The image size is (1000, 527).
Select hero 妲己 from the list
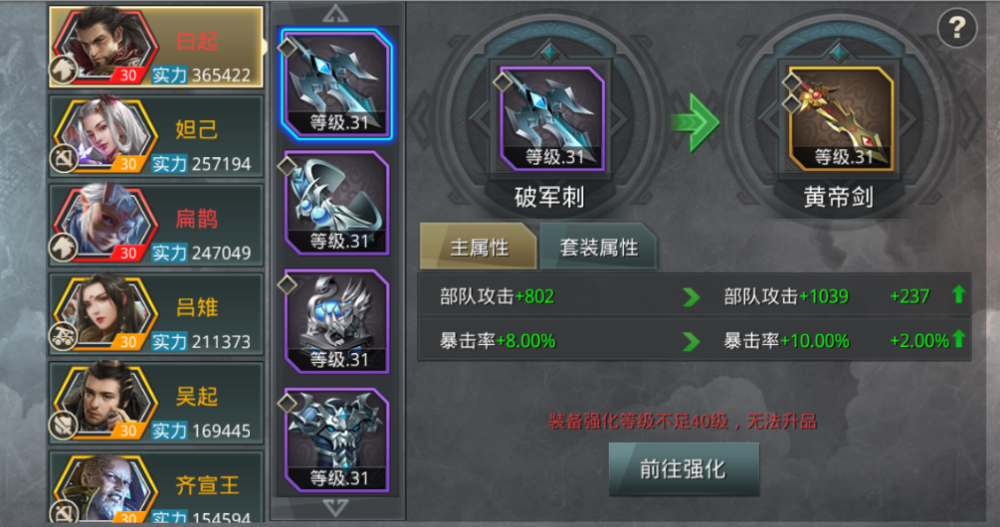(156, 136)
